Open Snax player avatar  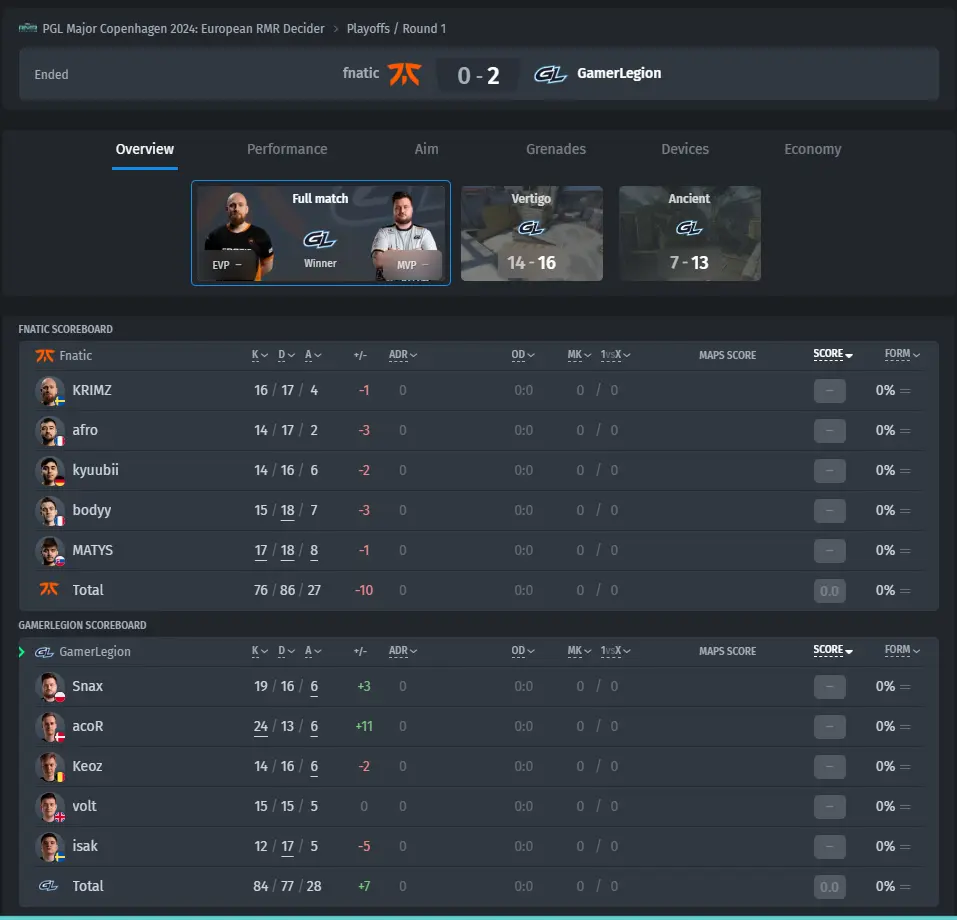point(49,687)
